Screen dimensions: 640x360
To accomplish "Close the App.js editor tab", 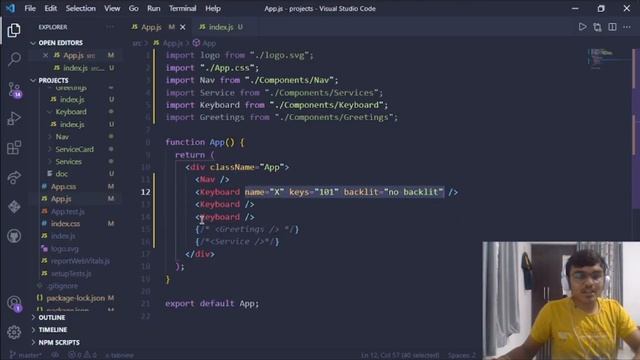I will click(183, 27).
